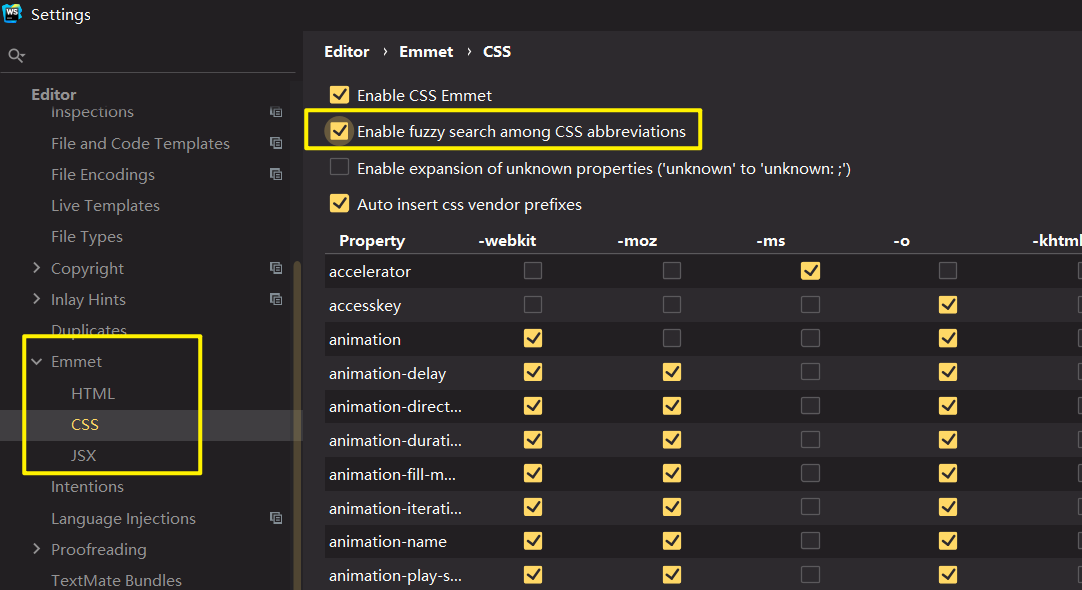Click project-level icon next to File and Code Templates
The width and height of the screenshot is (1082, 590).
[x=276, y=143]
